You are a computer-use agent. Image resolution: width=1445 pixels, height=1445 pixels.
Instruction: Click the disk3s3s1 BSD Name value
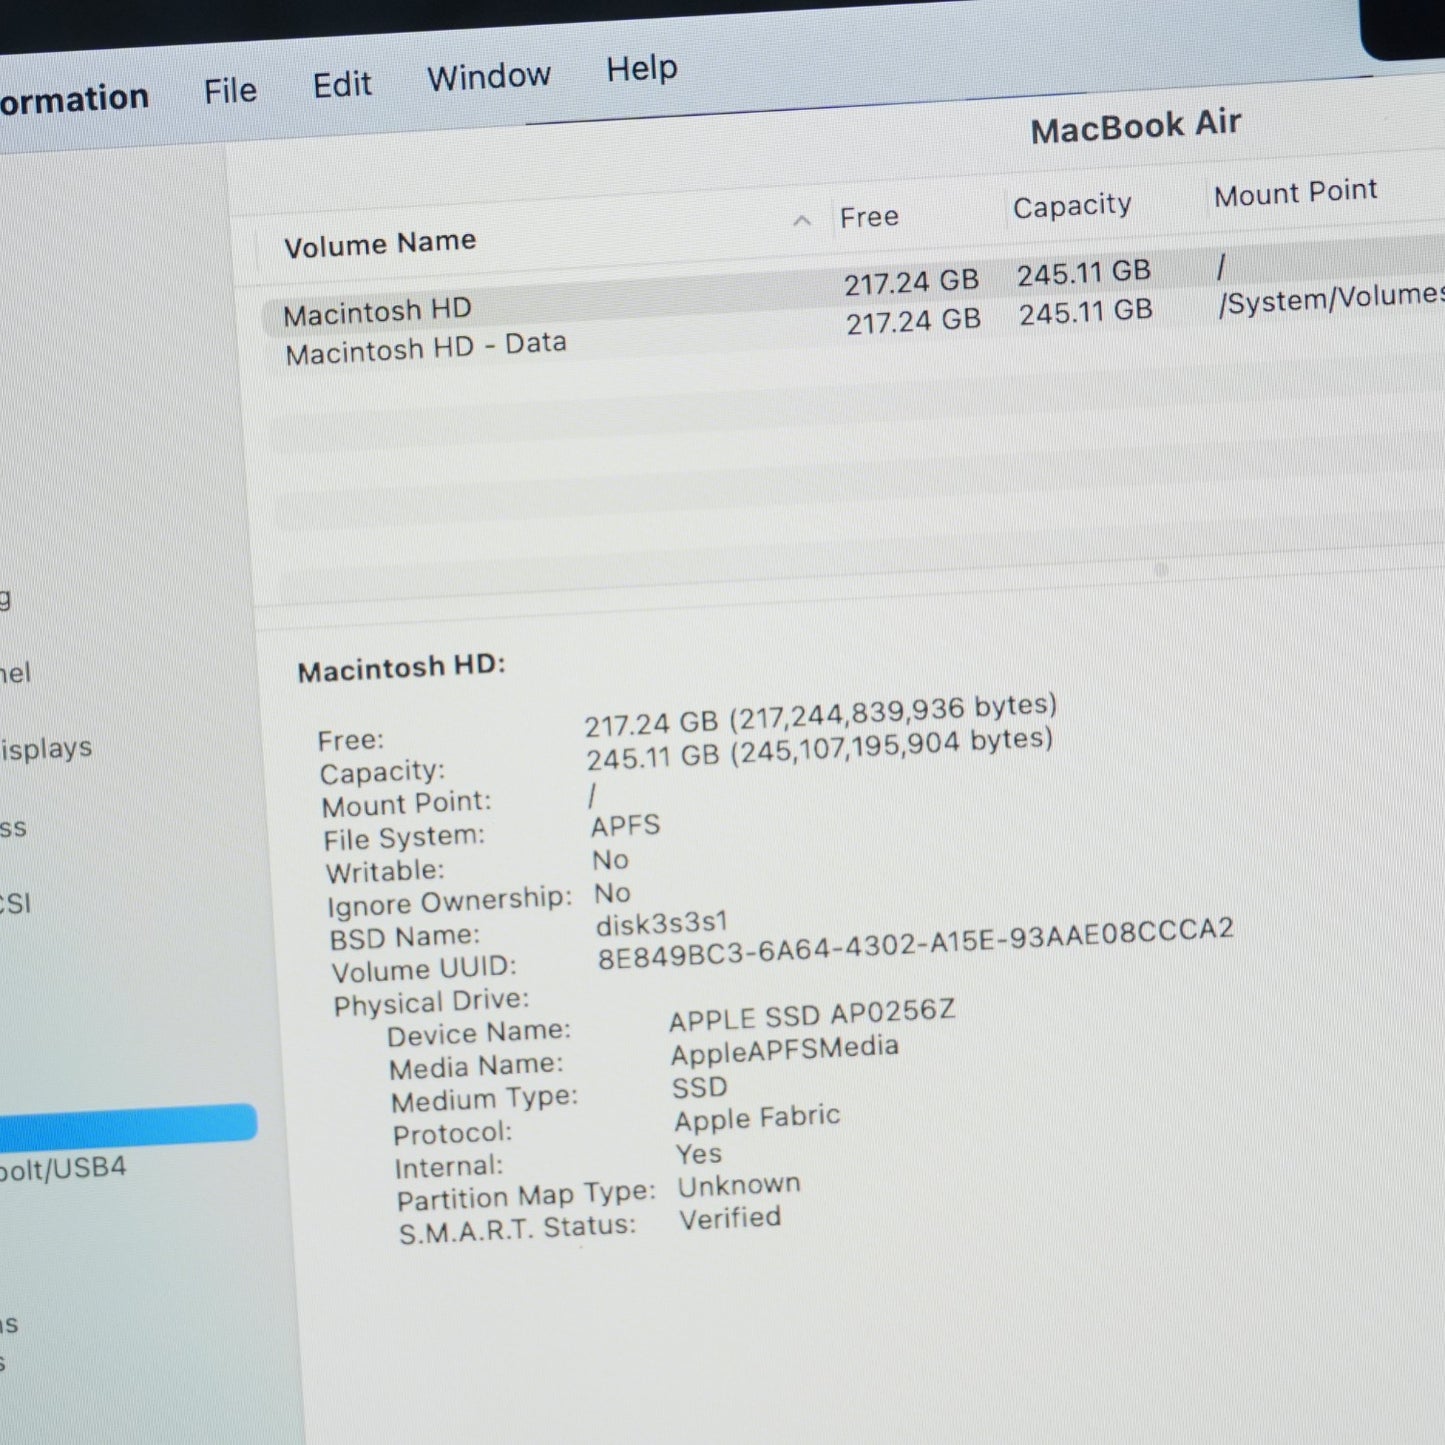click(x=661, y=923)
